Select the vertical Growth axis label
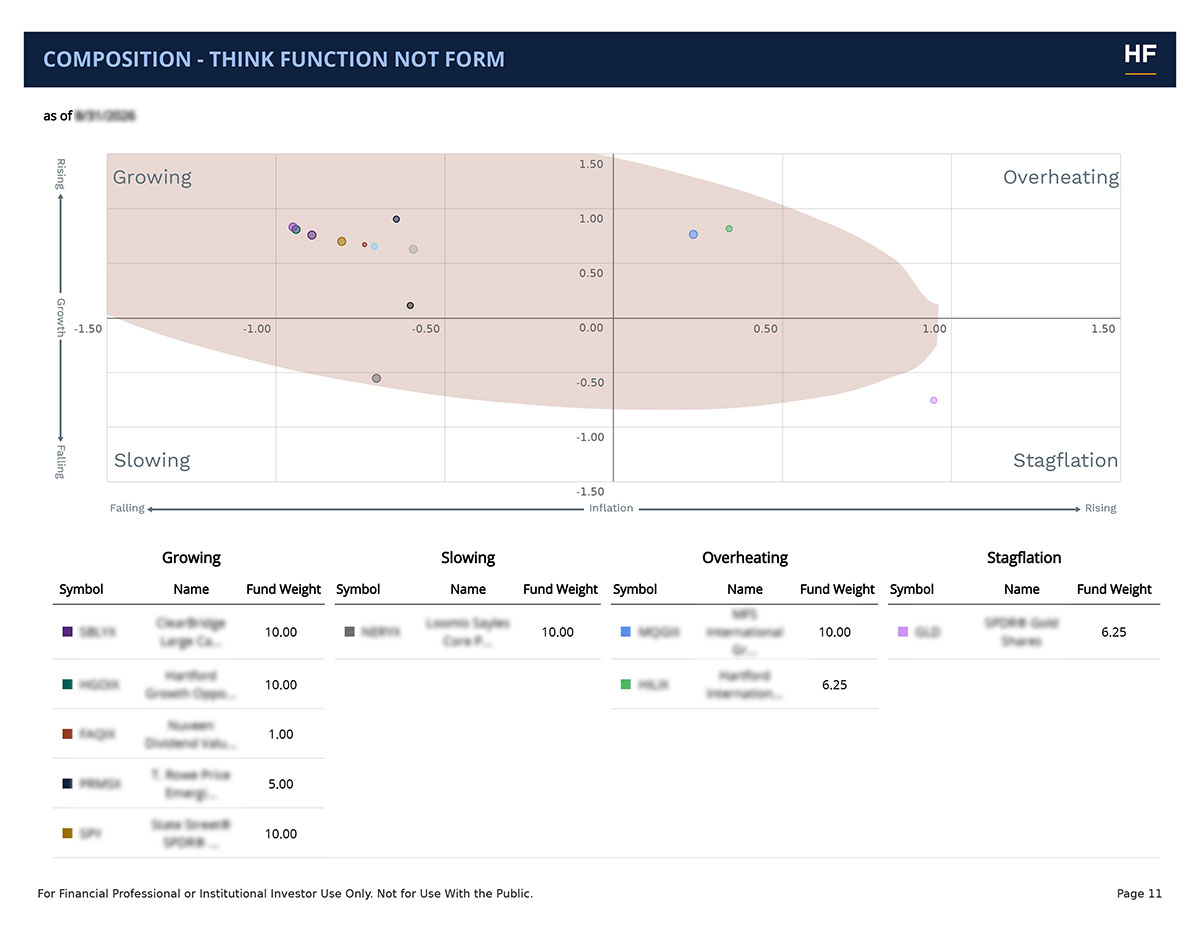The height and width of the screenshot is (927, 1200). (x=60, y=318)
